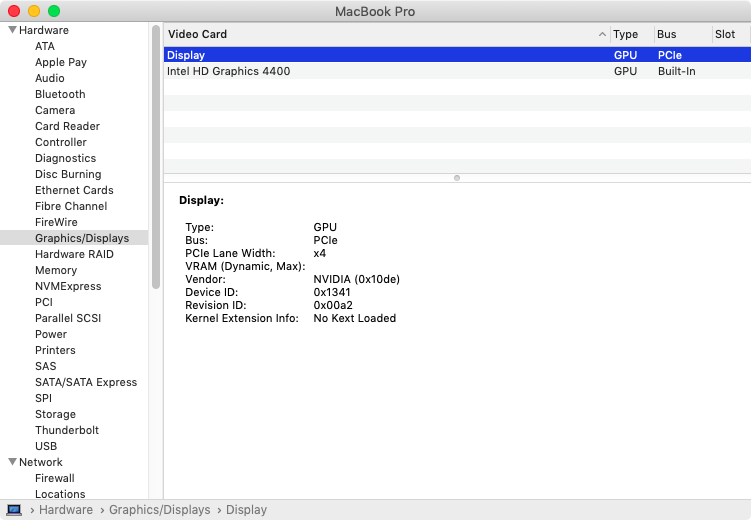Click the Network category label

point(41,462)
